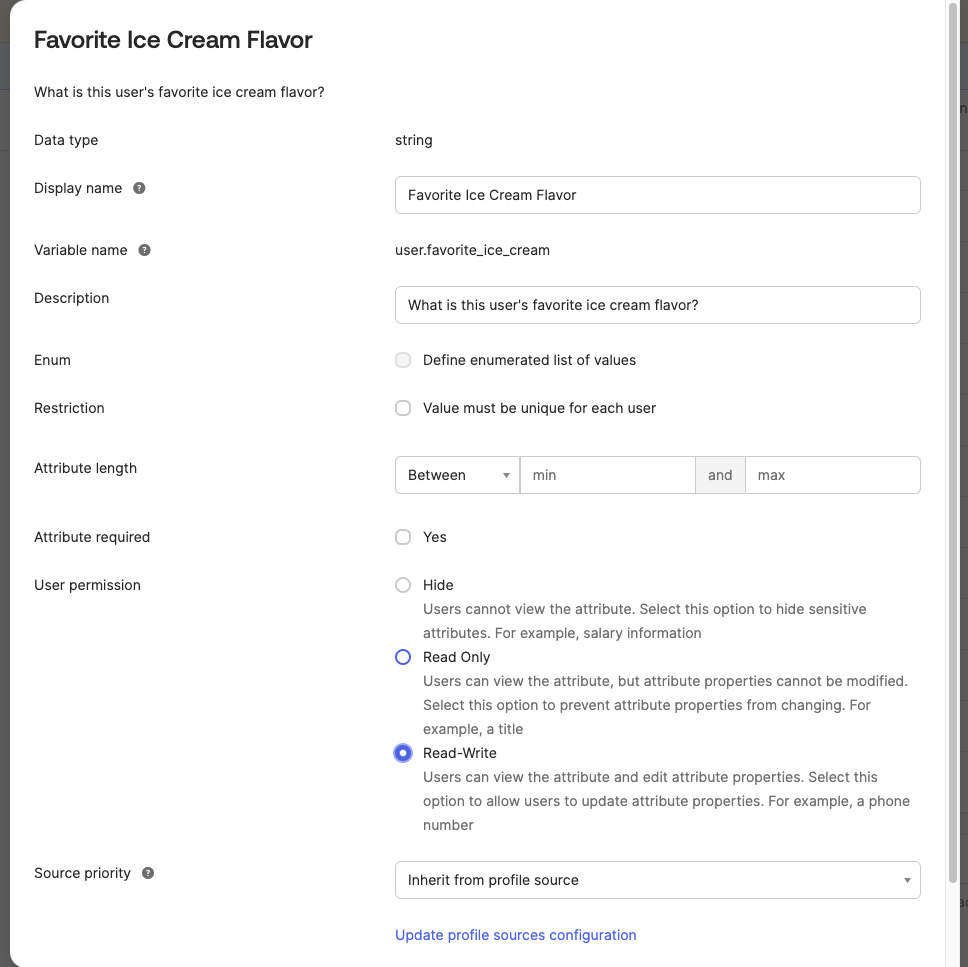Open the Display name help tooltip

pyautogui.click(x=139, y=188)
